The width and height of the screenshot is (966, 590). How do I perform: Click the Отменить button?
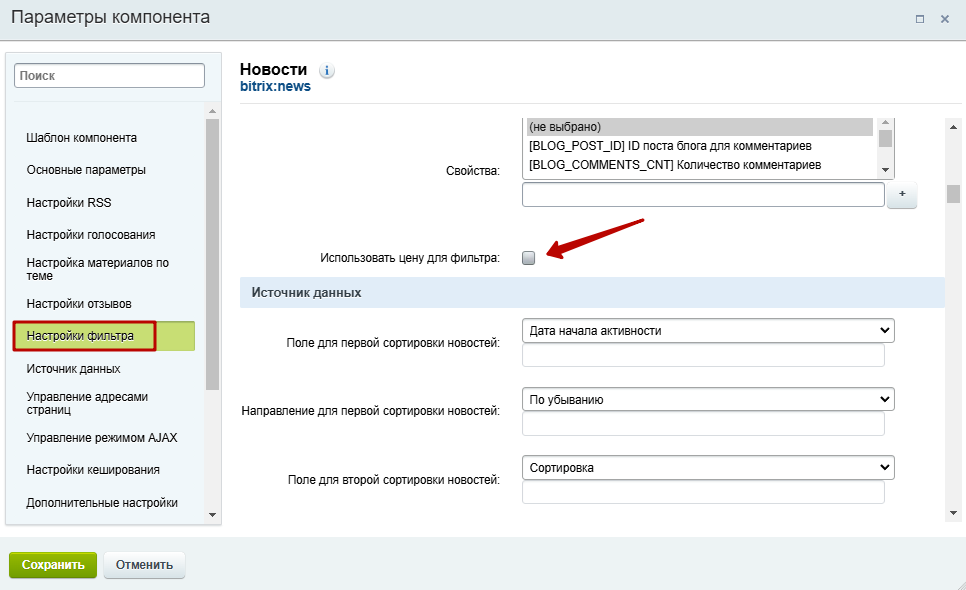click(144, 565)
